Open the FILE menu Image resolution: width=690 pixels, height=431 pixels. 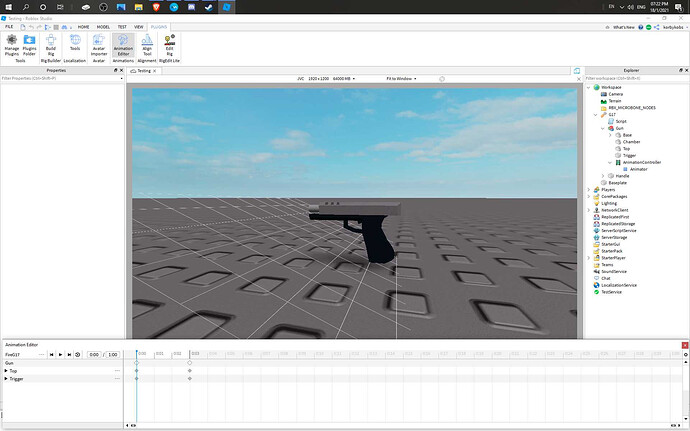[x=9, y=27]
